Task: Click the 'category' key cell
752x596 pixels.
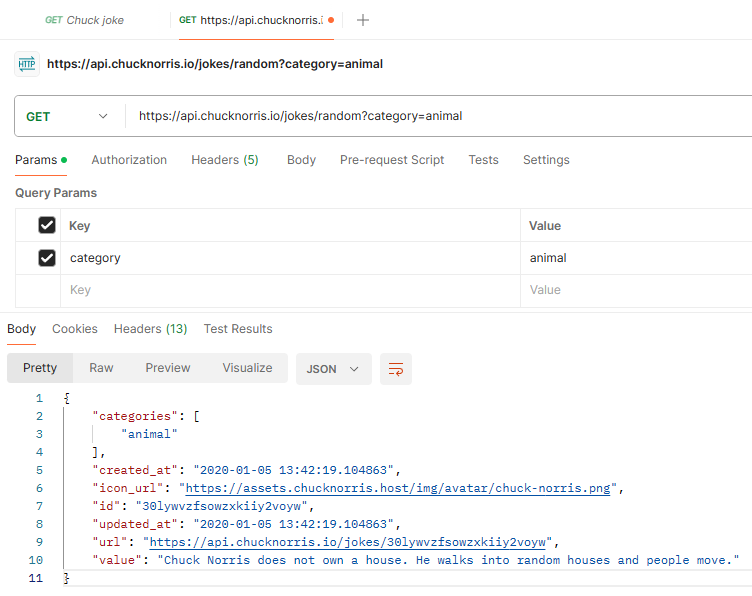Action: tap(290, 258)
